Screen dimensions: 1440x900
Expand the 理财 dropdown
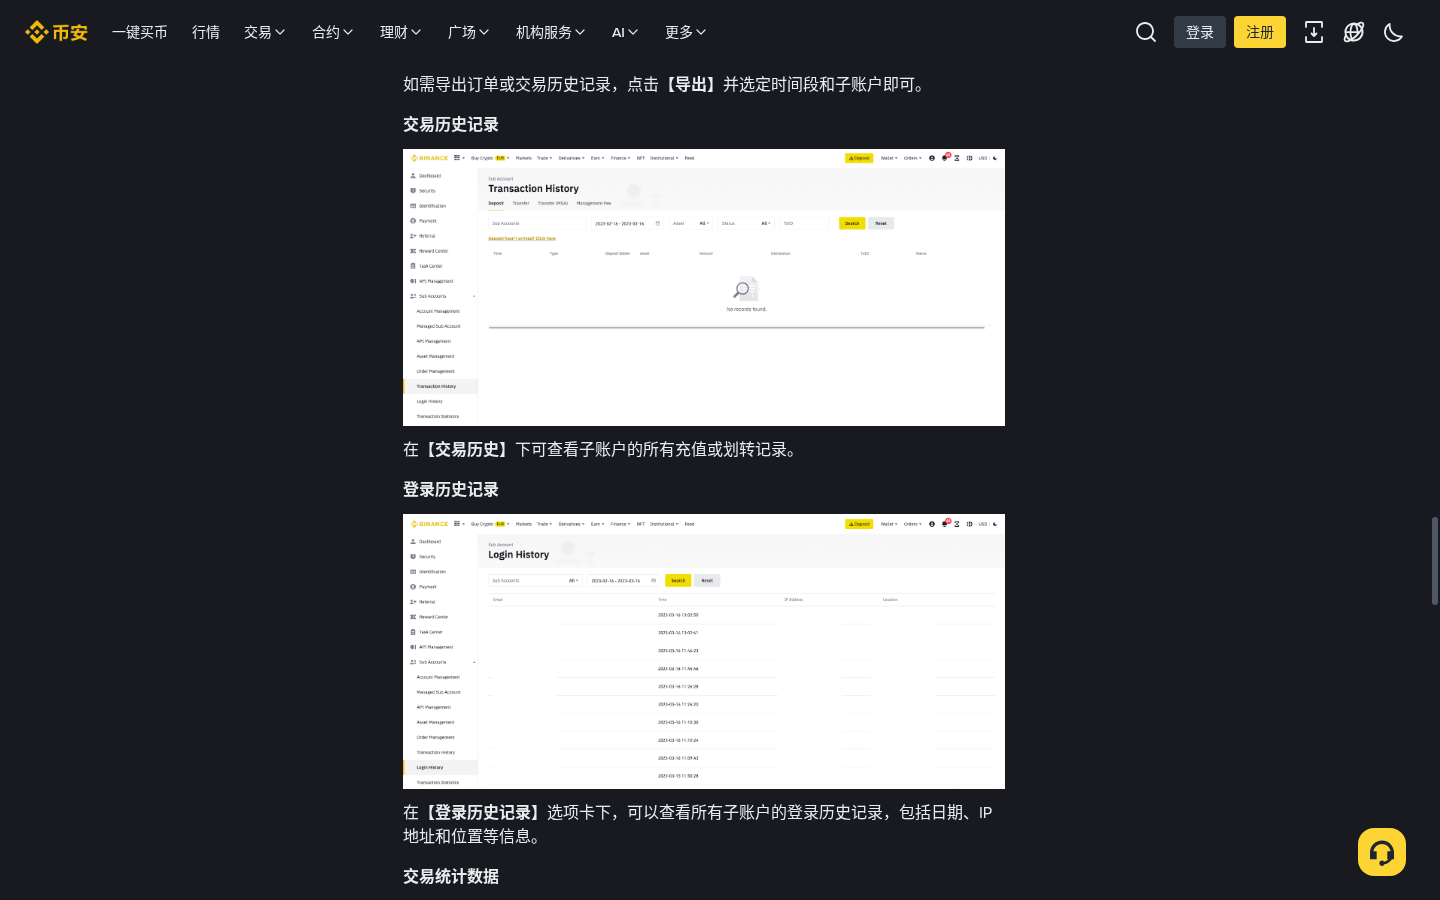(401, 32)
